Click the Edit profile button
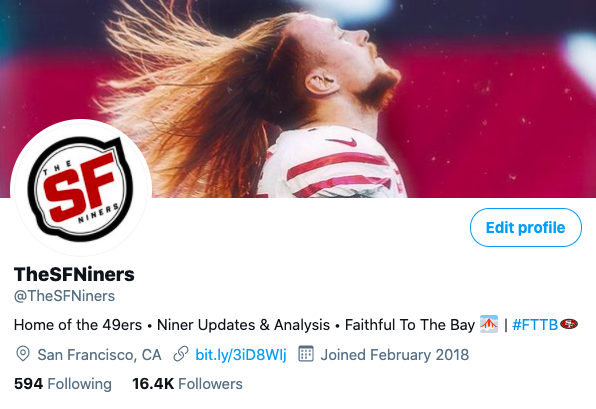This screenshot has height=409, width=596. coord(526,227)
